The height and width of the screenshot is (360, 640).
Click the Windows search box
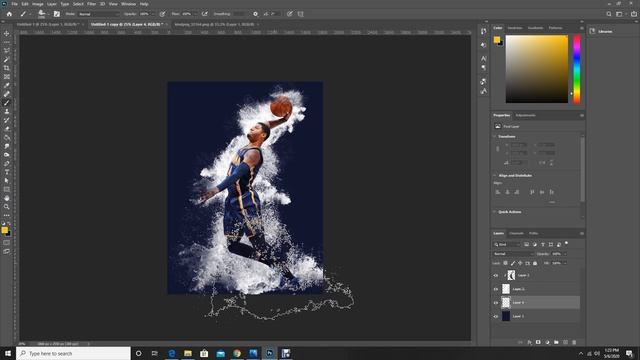tap(73, 353)
